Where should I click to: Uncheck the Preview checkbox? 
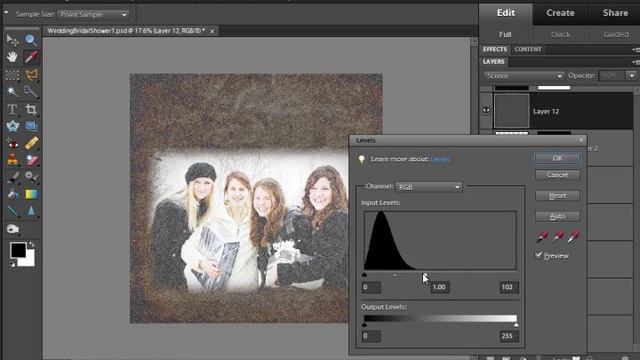pyautogui.click(x=538, y=256)
